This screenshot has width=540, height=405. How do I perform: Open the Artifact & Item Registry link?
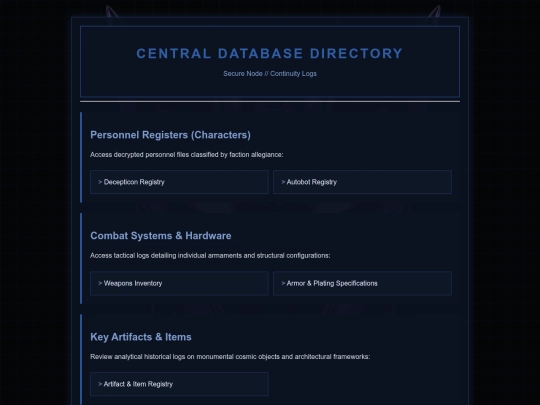coord(179,384)
